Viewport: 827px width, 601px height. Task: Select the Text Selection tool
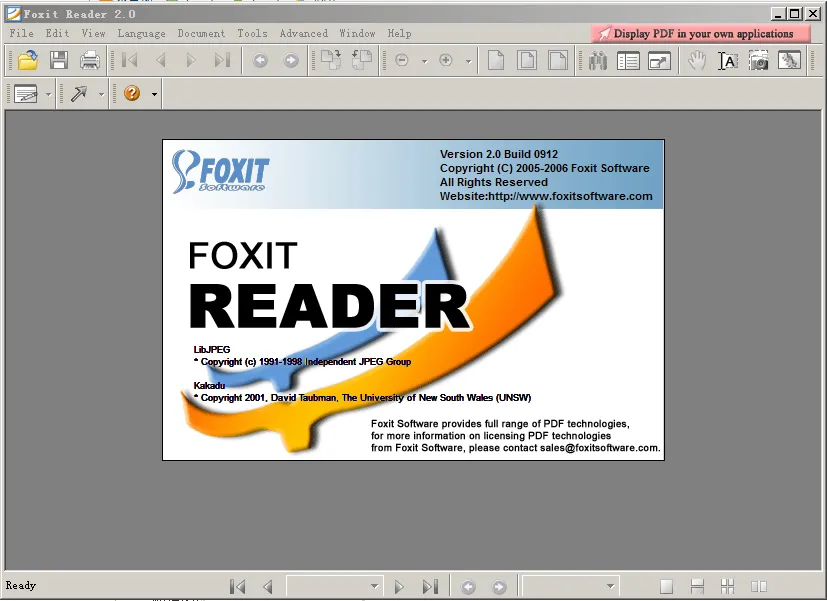pyautogui.click(x=728, y=60)
